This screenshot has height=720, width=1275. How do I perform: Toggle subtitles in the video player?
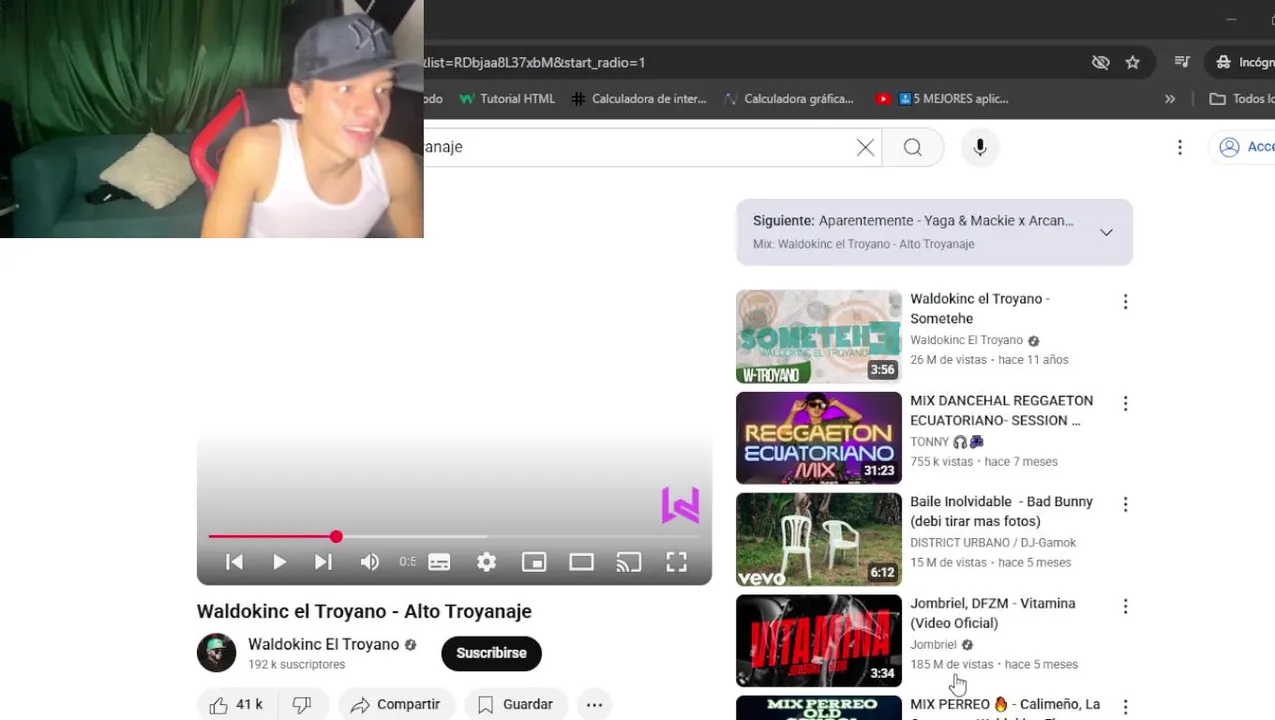(439, 562)
